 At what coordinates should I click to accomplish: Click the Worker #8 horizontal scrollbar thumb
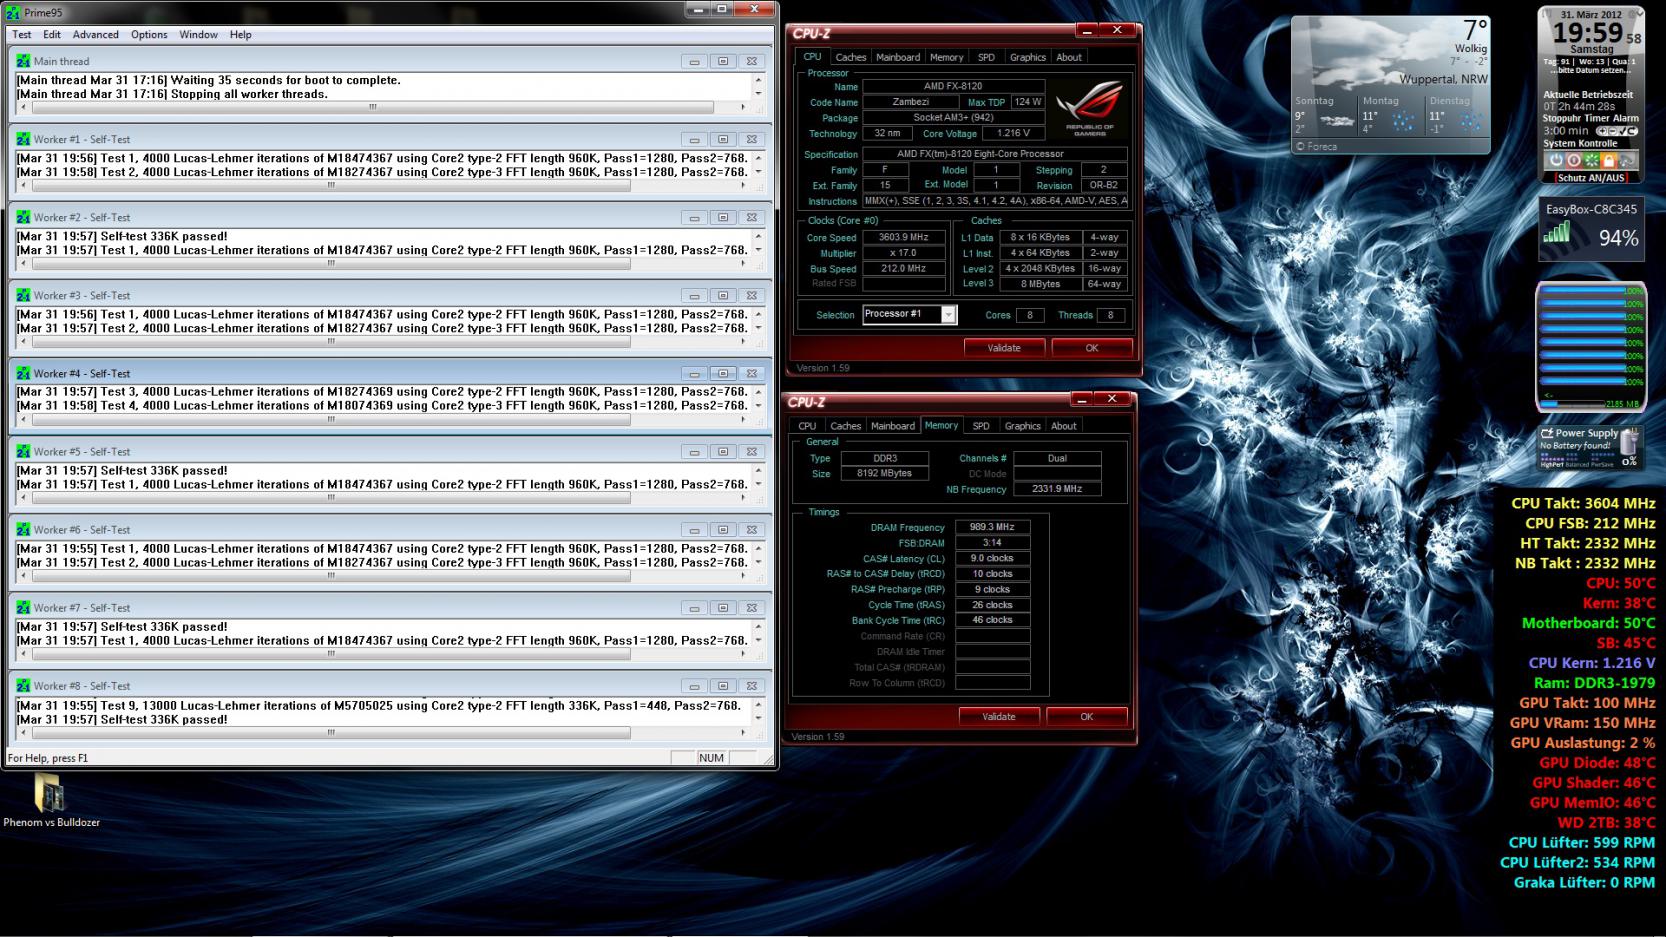click(331, 732)
